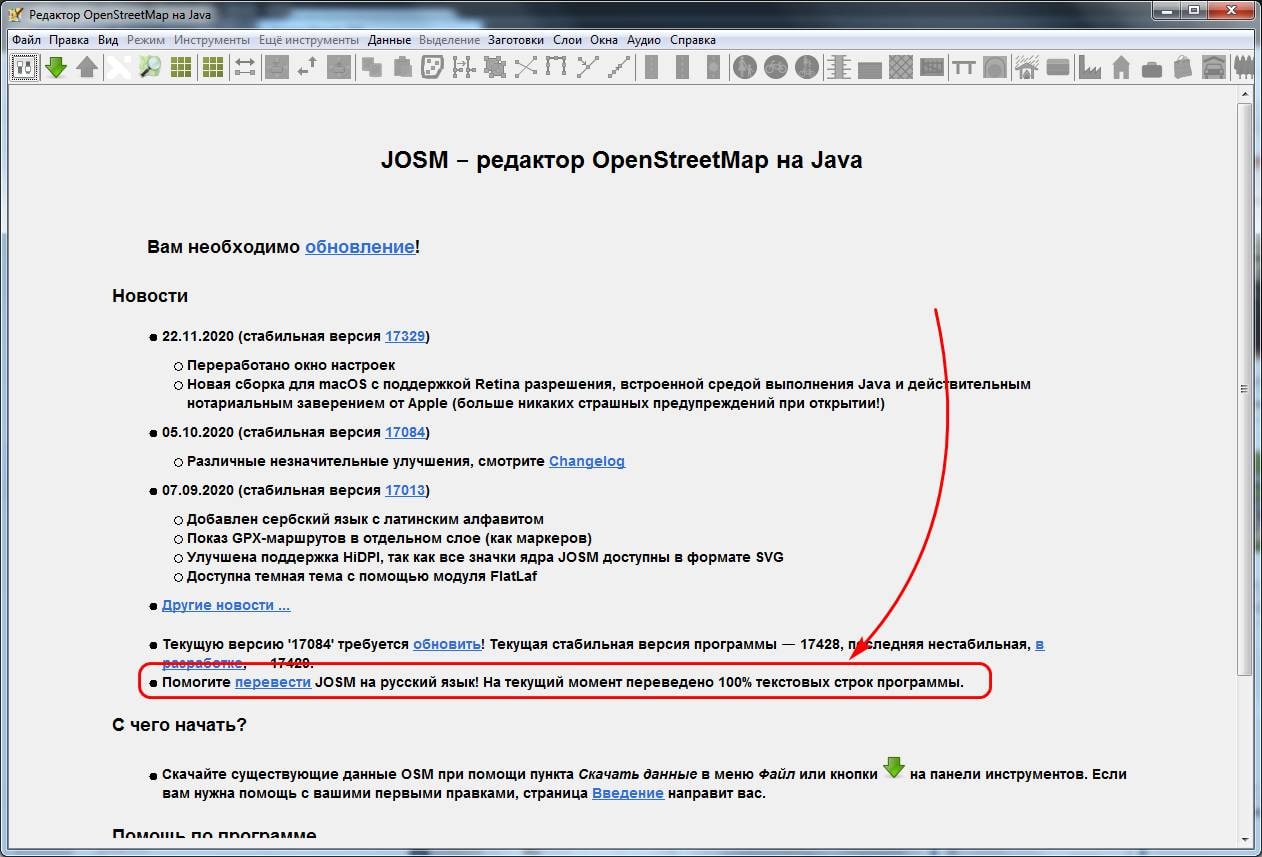Click the date 22.11.2020 news entry
The height and width of the screenshot is (857, 1262).
click(296, 336)
